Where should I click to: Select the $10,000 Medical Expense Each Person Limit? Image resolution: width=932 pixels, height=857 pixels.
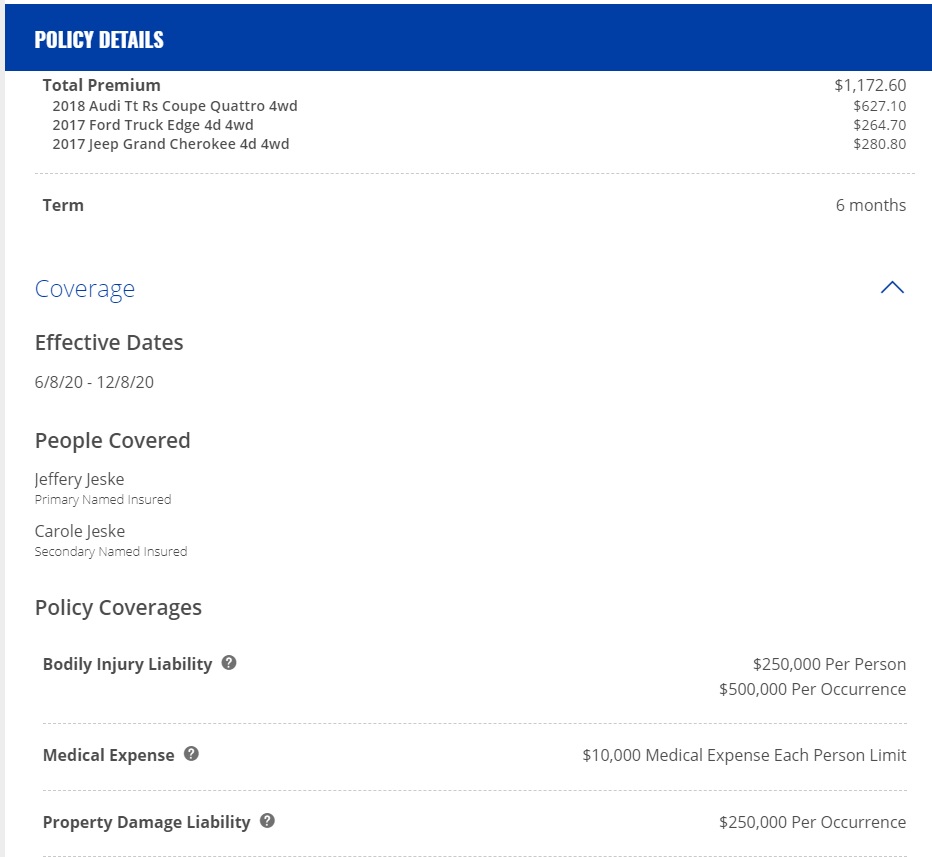coord(744,755)
